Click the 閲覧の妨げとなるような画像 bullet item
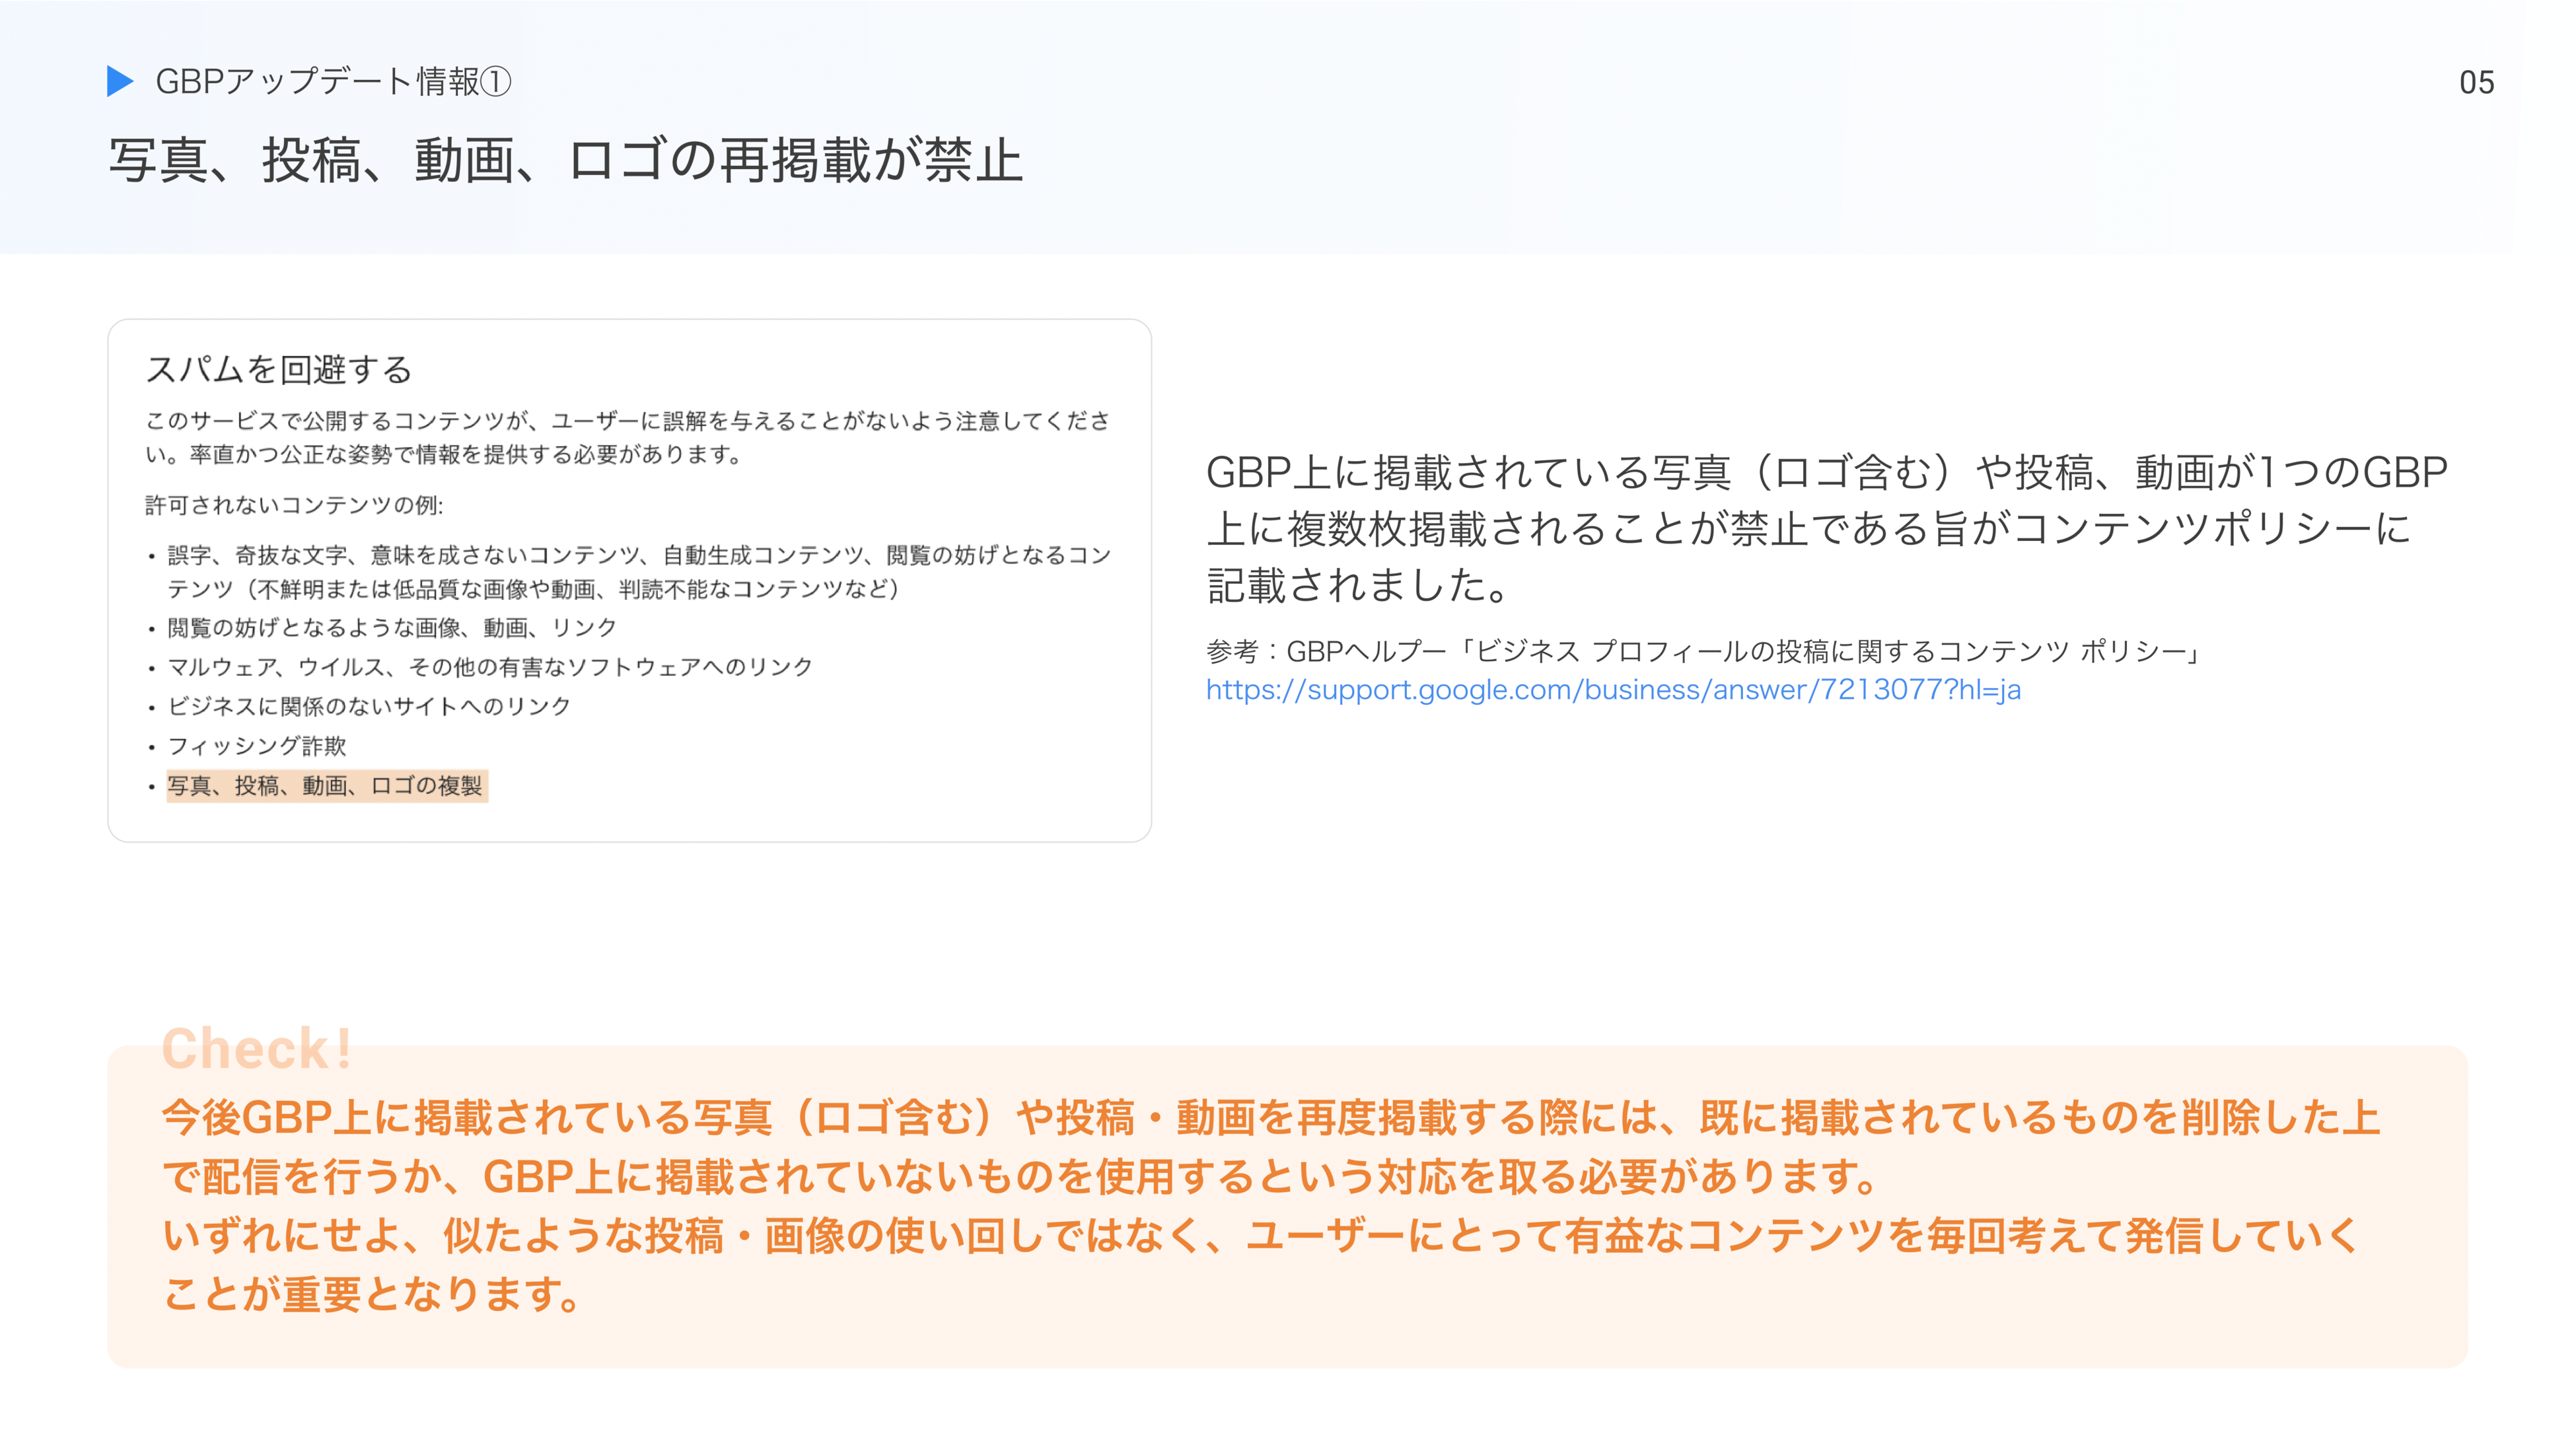The width and height of the screenshot is (2576, 1449). tap(391, 628)
